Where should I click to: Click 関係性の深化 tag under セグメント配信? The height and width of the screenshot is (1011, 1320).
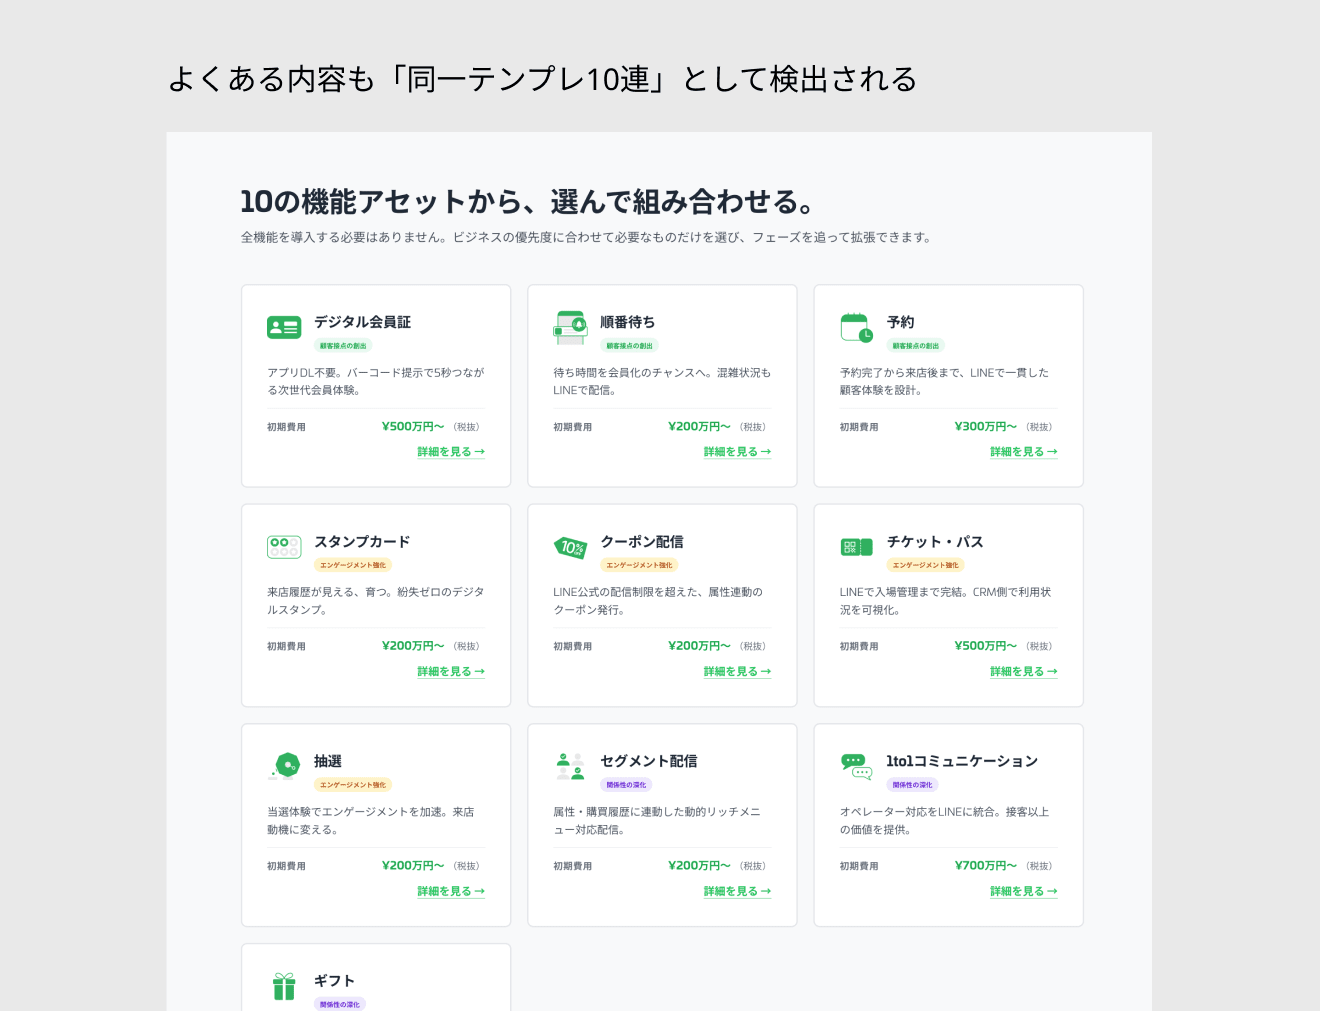[626, 785]
